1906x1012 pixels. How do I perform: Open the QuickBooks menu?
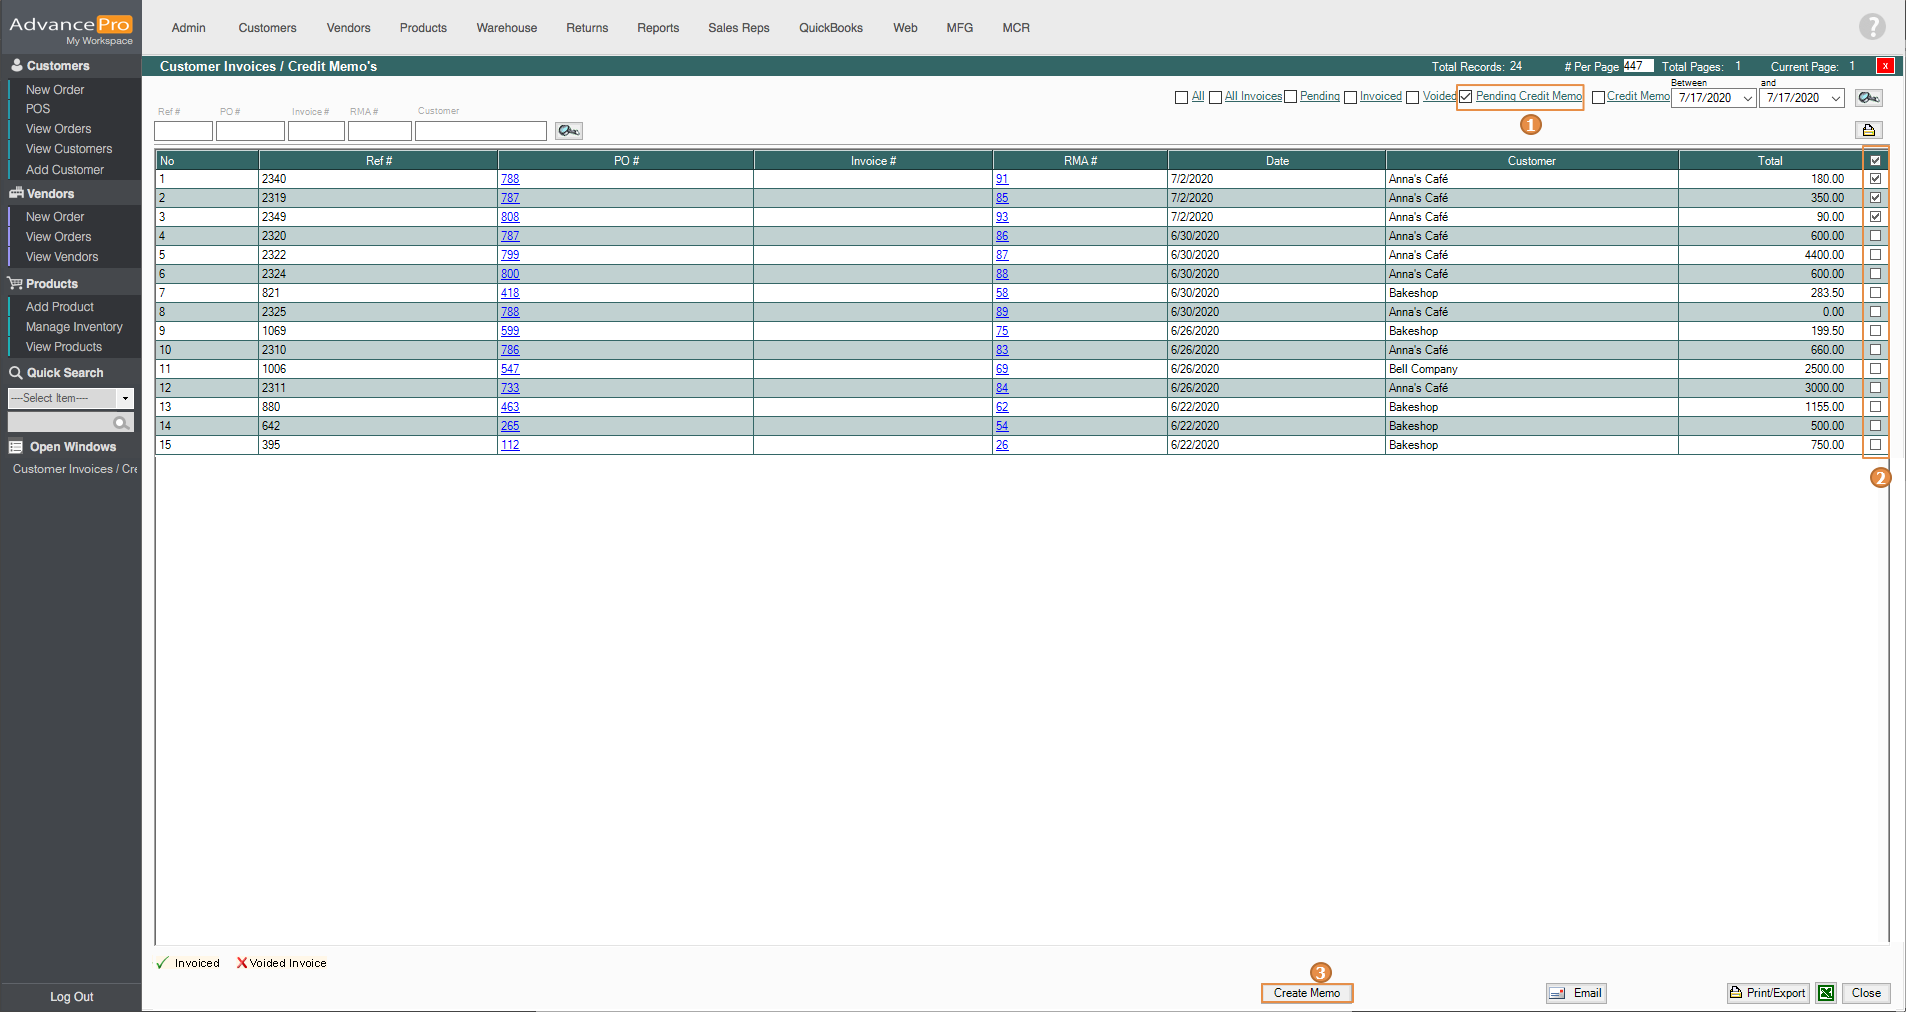pos(830,28)
